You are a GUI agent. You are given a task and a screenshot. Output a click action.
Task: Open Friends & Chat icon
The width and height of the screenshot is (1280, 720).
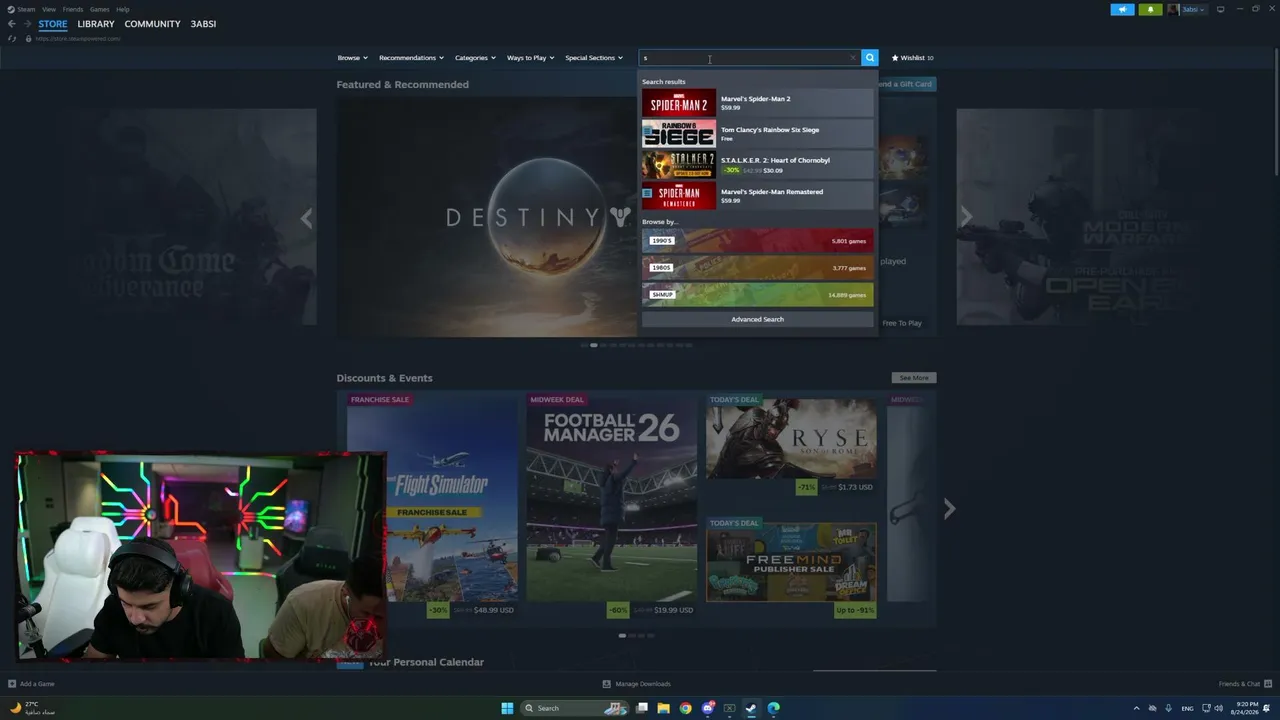click(x=1268, y=684)
